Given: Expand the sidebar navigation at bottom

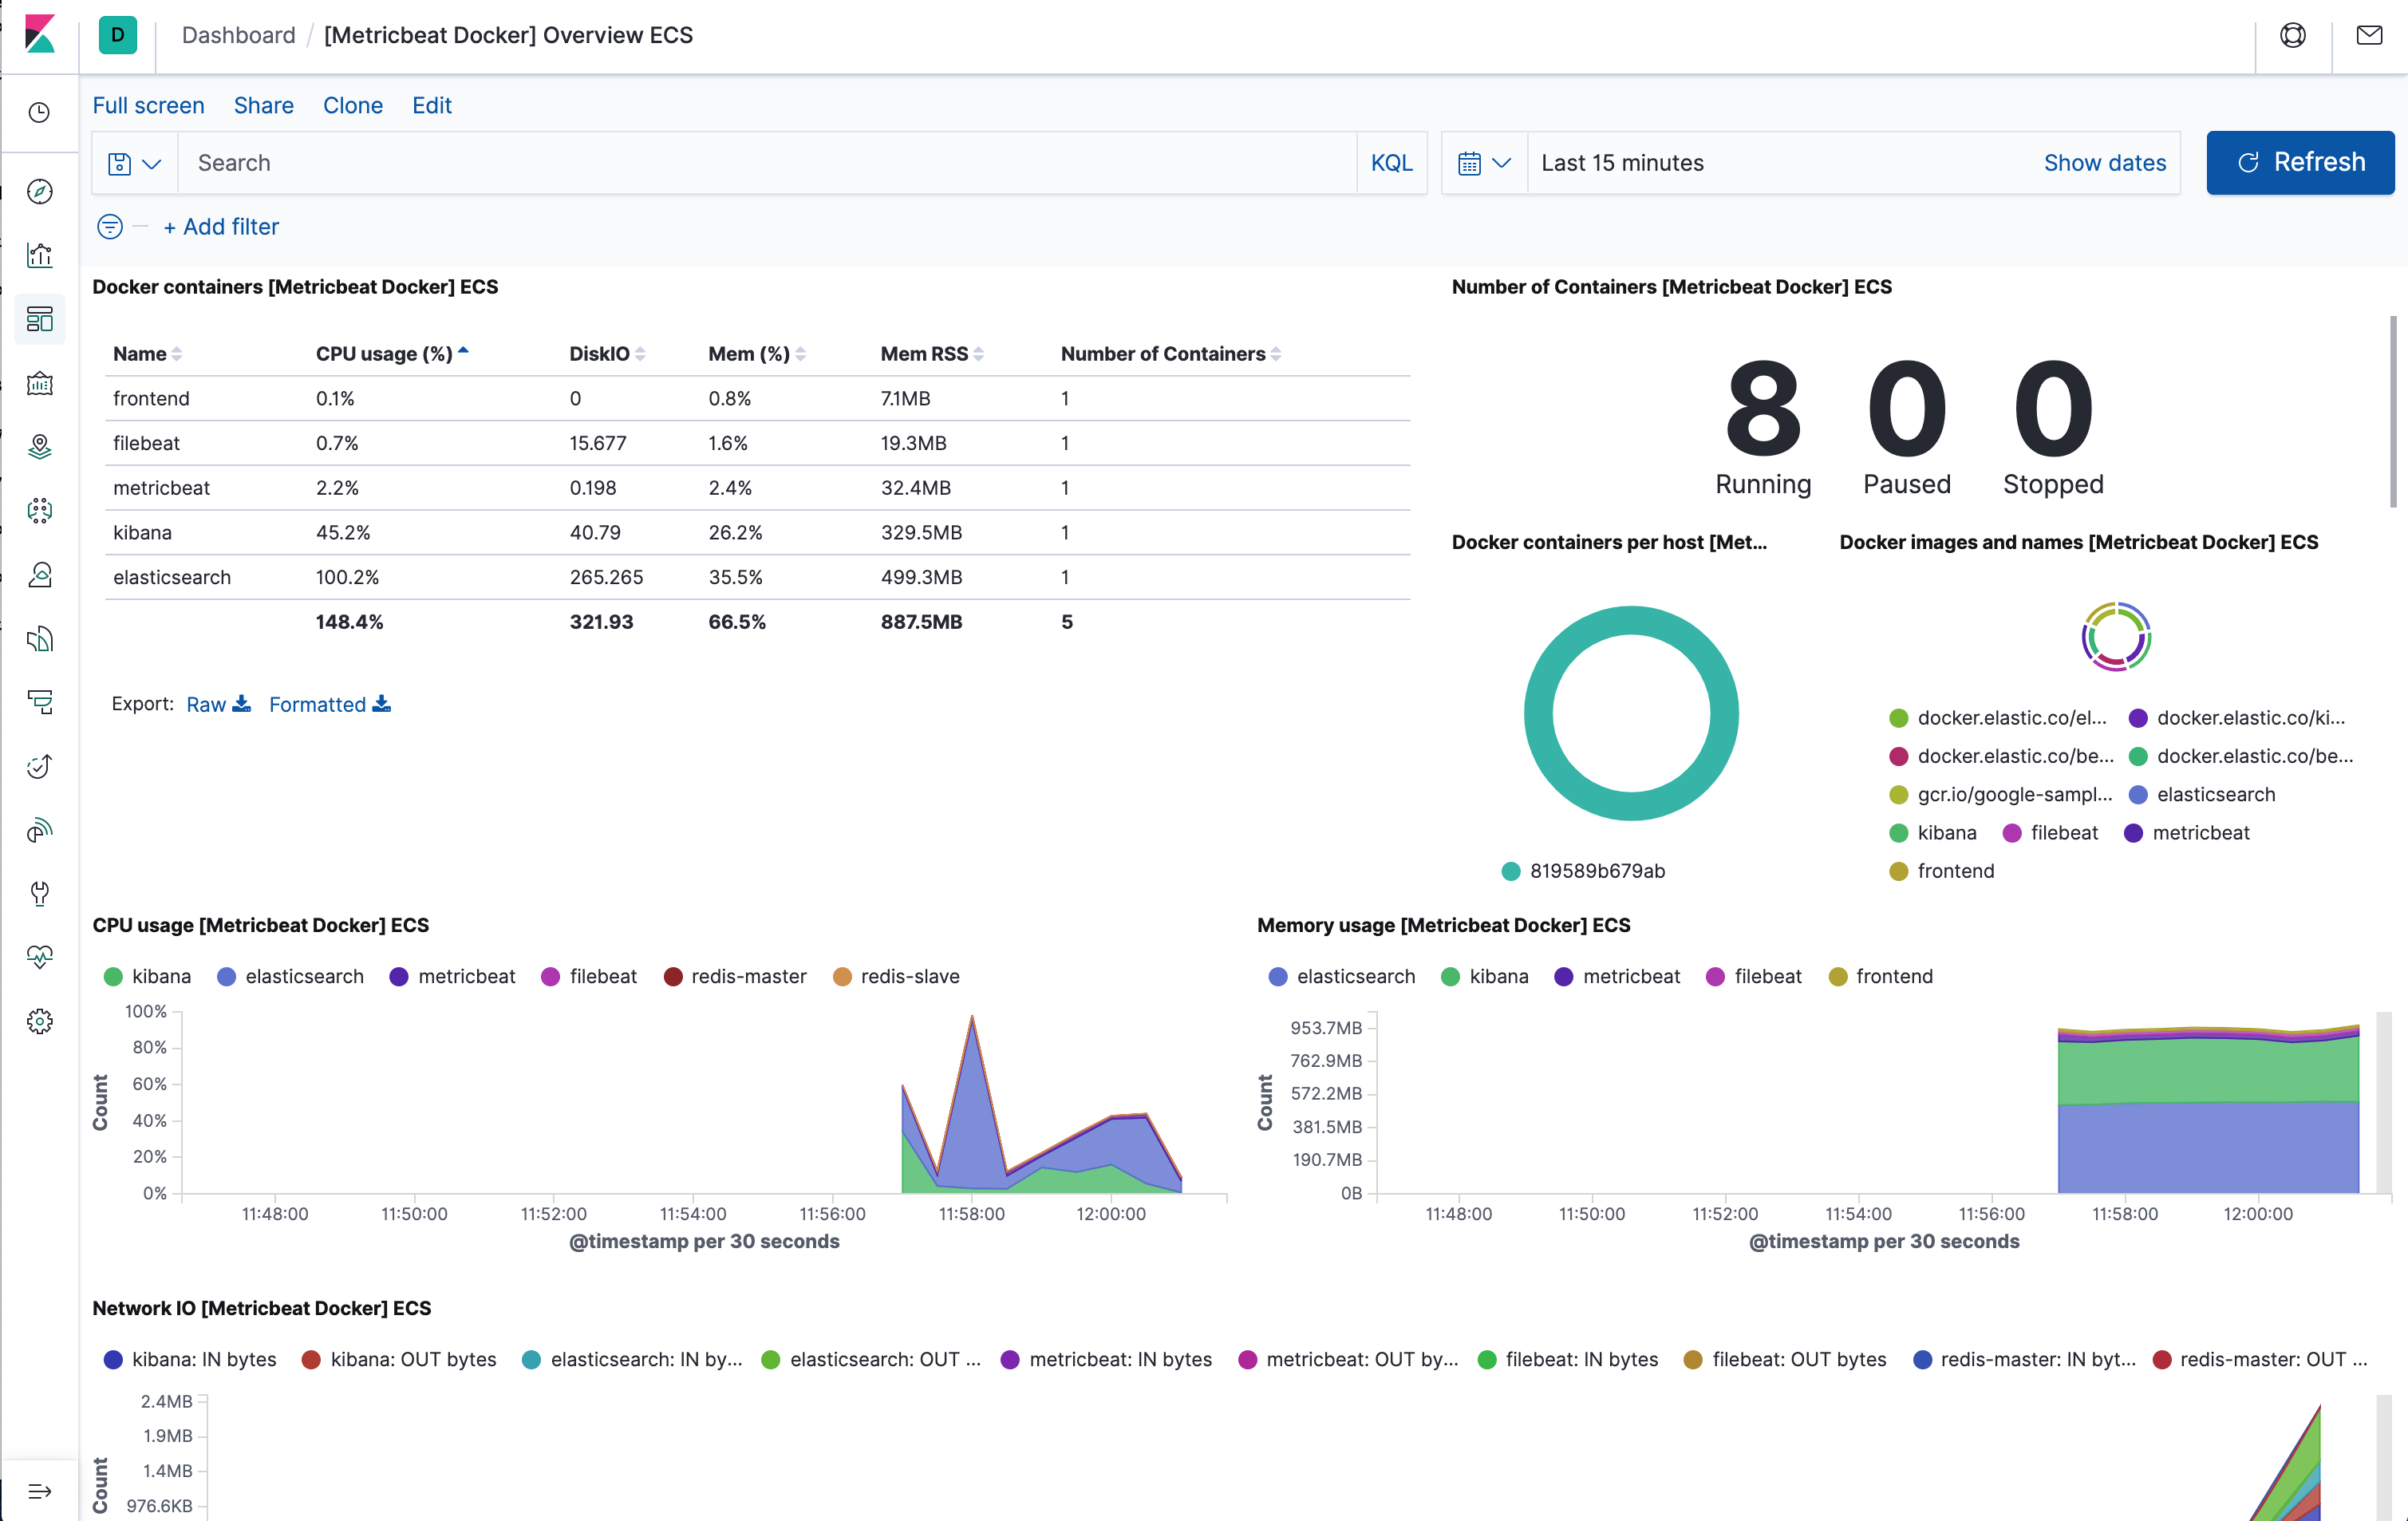Looking at the screenshot, I should pyautogui.click(x=40, y=1491).
